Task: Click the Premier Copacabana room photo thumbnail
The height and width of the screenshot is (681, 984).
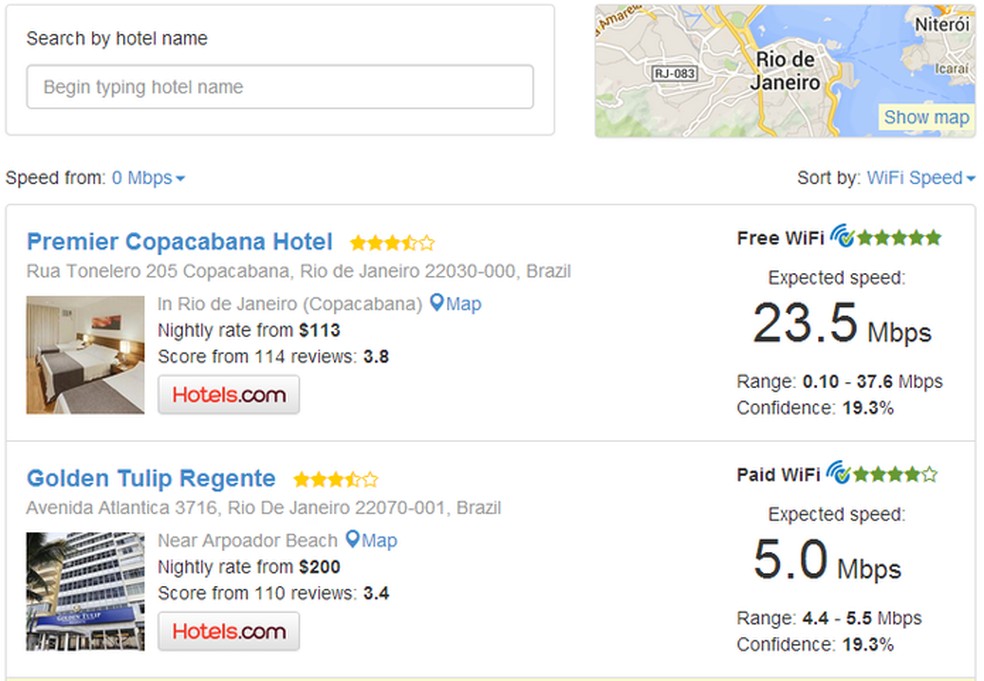Action: click(x=85, y=355)
